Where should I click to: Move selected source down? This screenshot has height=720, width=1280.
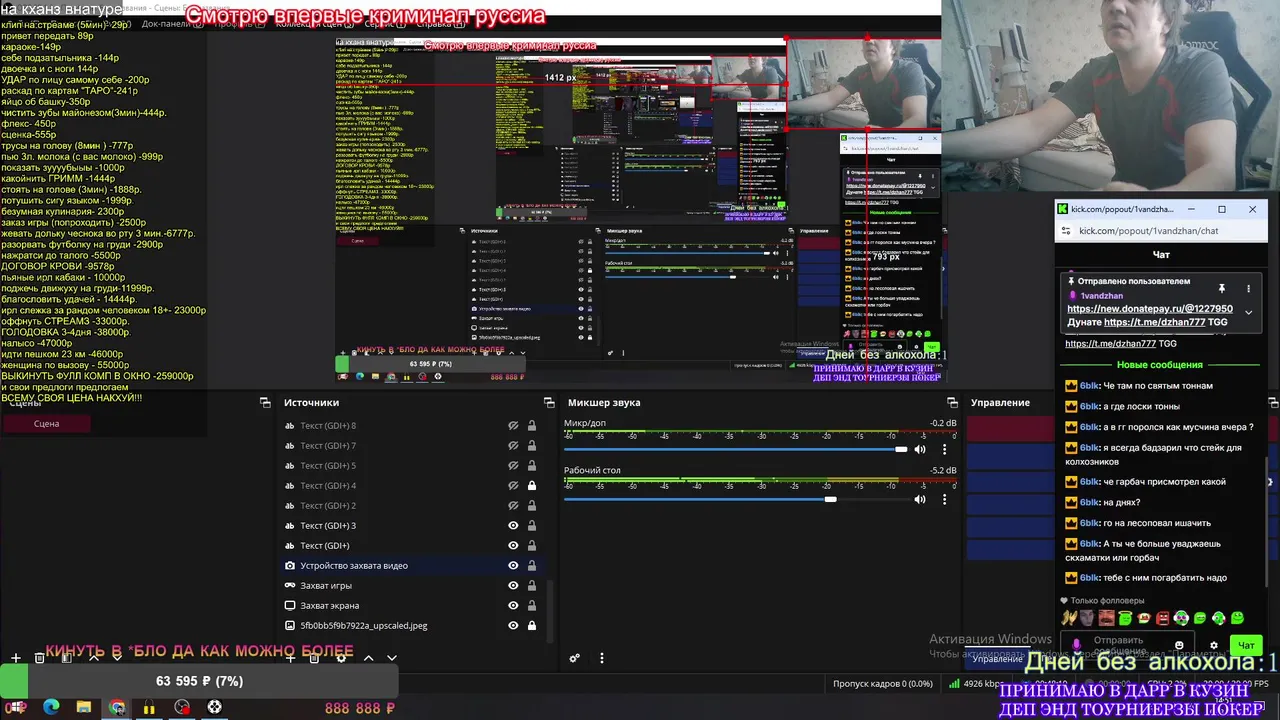(392, 658)
